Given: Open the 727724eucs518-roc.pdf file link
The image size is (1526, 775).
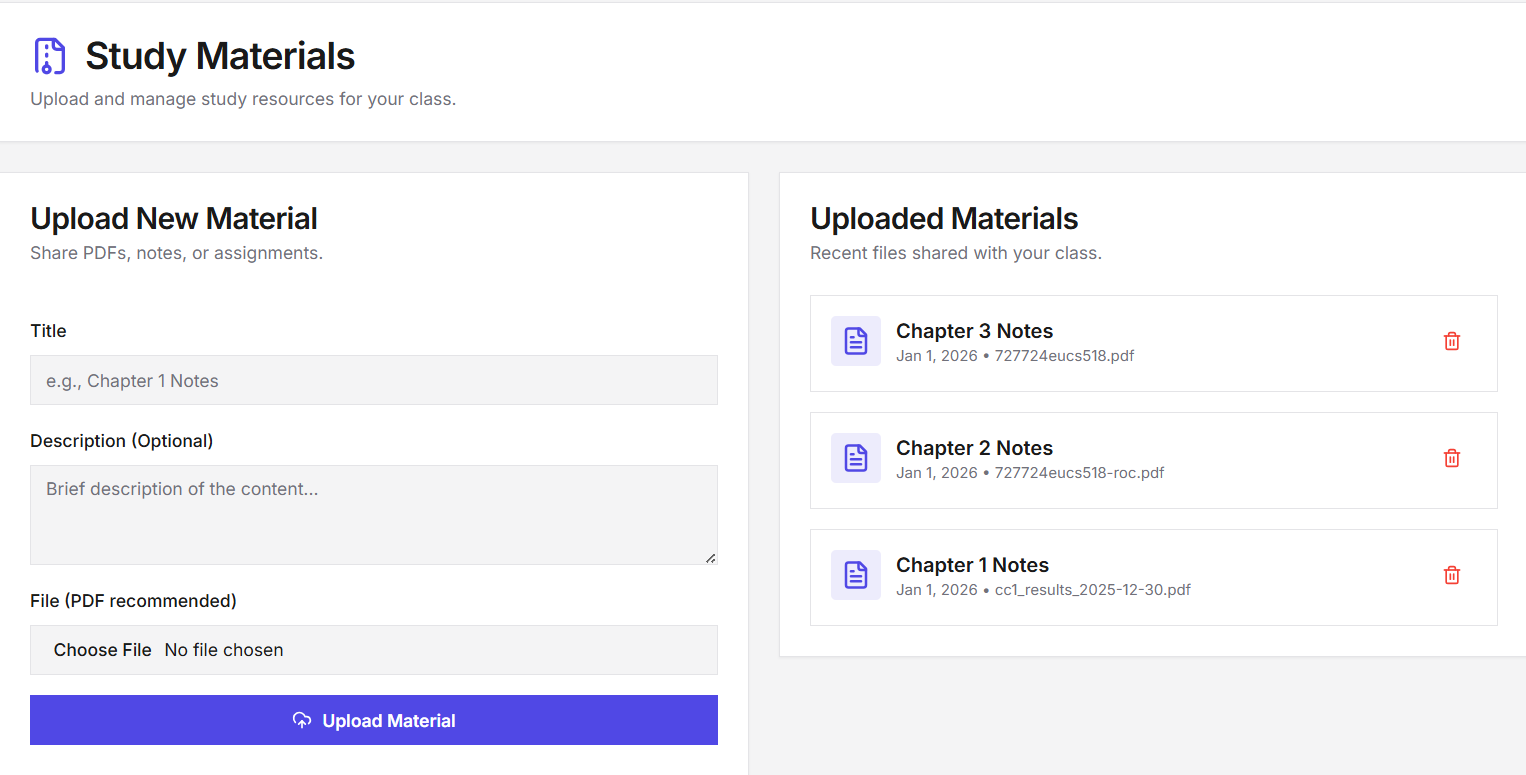Looking at the screenshot, I should (x=1079, y=472).
